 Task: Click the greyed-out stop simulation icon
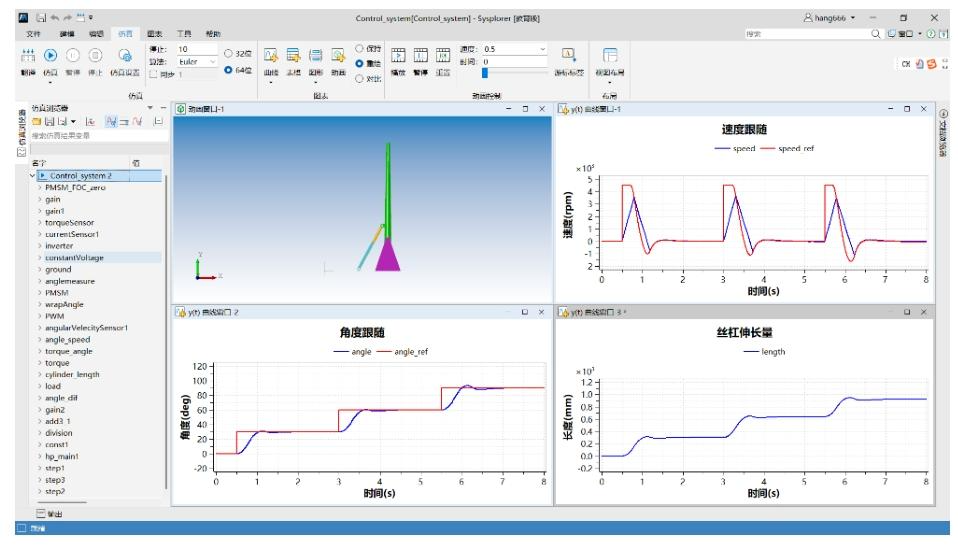coord(95,56)
